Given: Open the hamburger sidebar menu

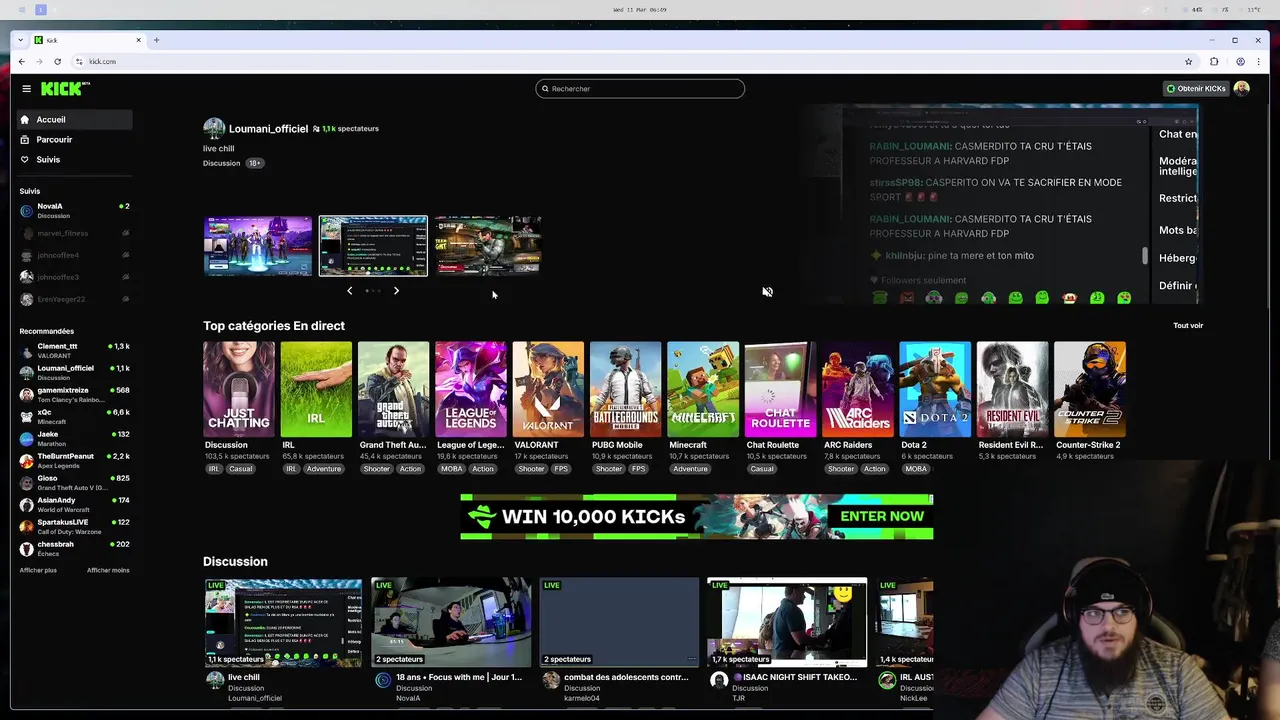Looking at the screenshot, I should point(26,88).
